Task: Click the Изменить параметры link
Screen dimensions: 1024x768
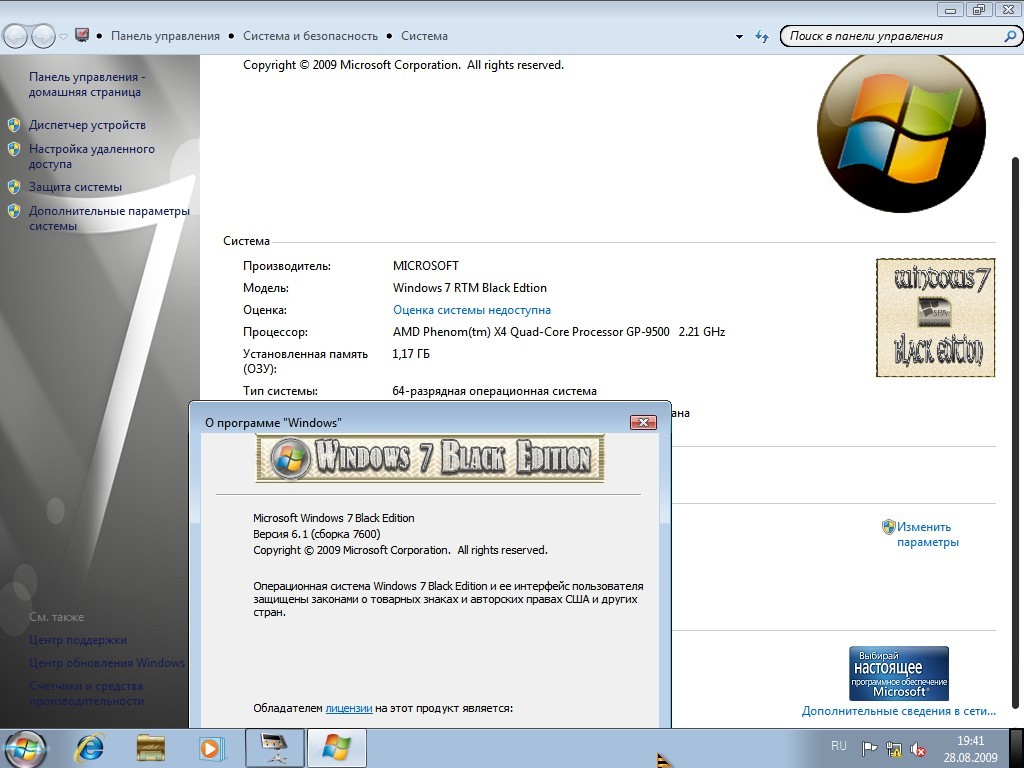Action: 927,534
